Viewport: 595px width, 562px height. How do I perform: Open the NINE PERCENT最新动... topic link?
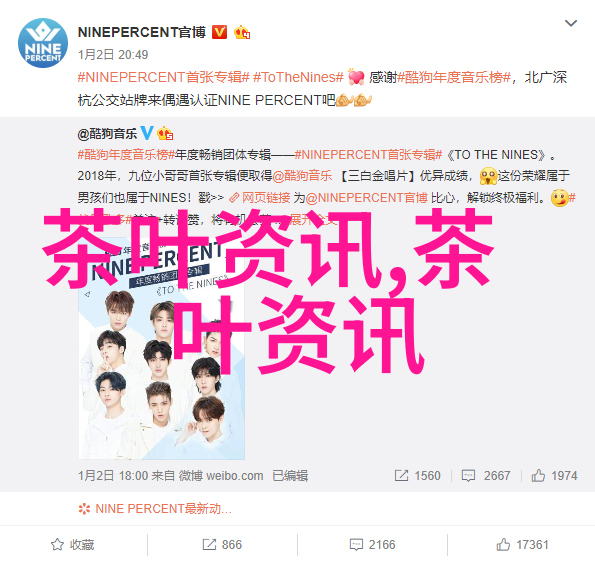tap(155, 508)
